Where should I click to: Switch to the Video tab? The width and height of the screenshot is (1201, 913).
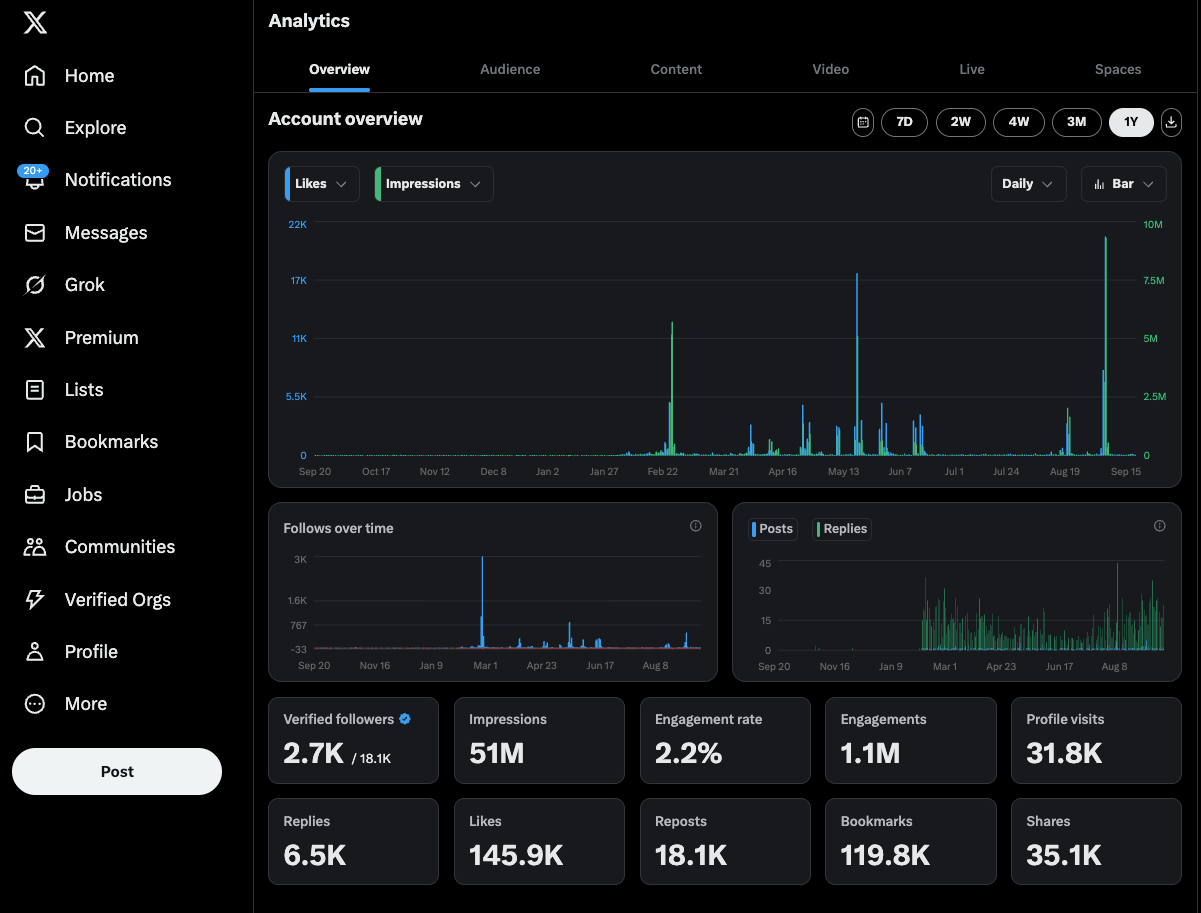(831, 69)
